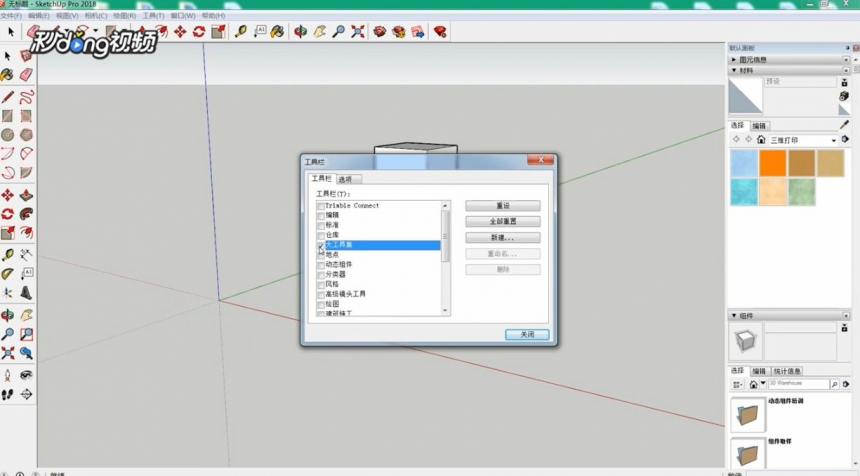This screenshot has height=476, width=860.
Task: Open the 相机(C) menu
Action: coord(96,16)
